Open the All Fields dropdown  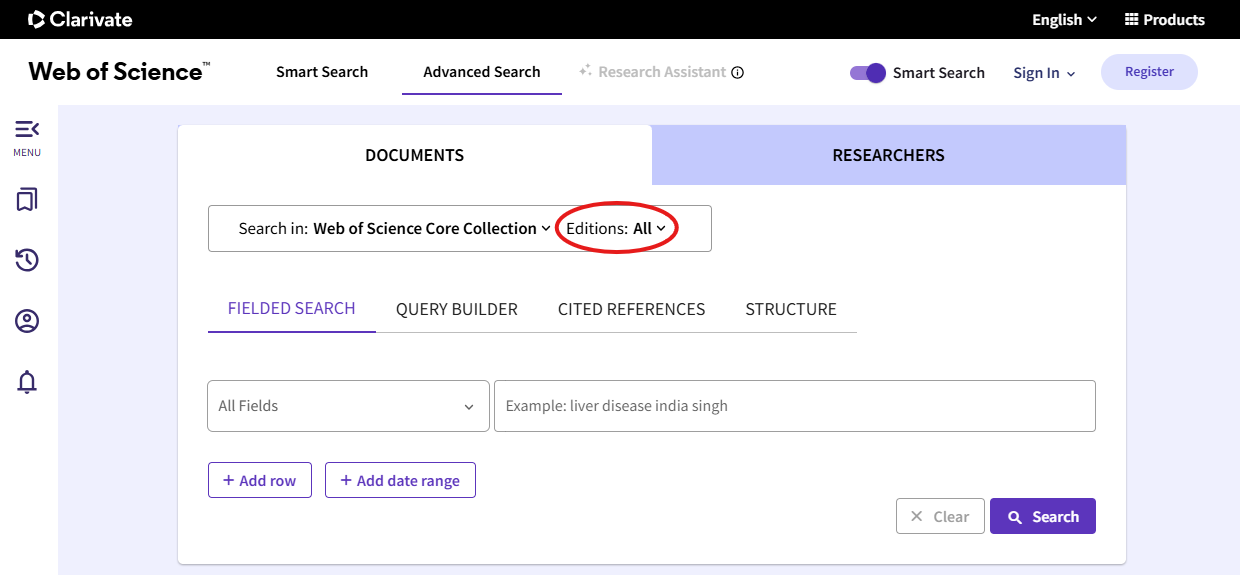point(347,406)
